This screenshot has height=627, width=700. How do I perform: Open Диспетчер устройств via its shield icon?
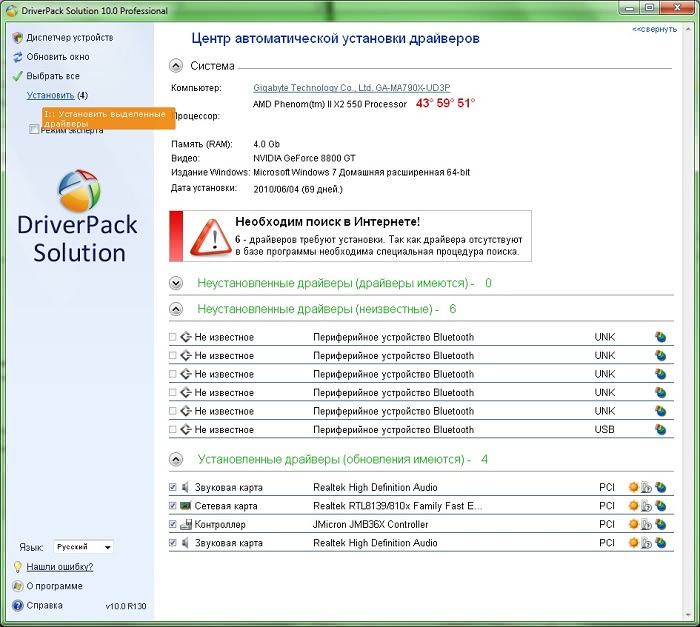pyautogui.click(x=17, y=38)
